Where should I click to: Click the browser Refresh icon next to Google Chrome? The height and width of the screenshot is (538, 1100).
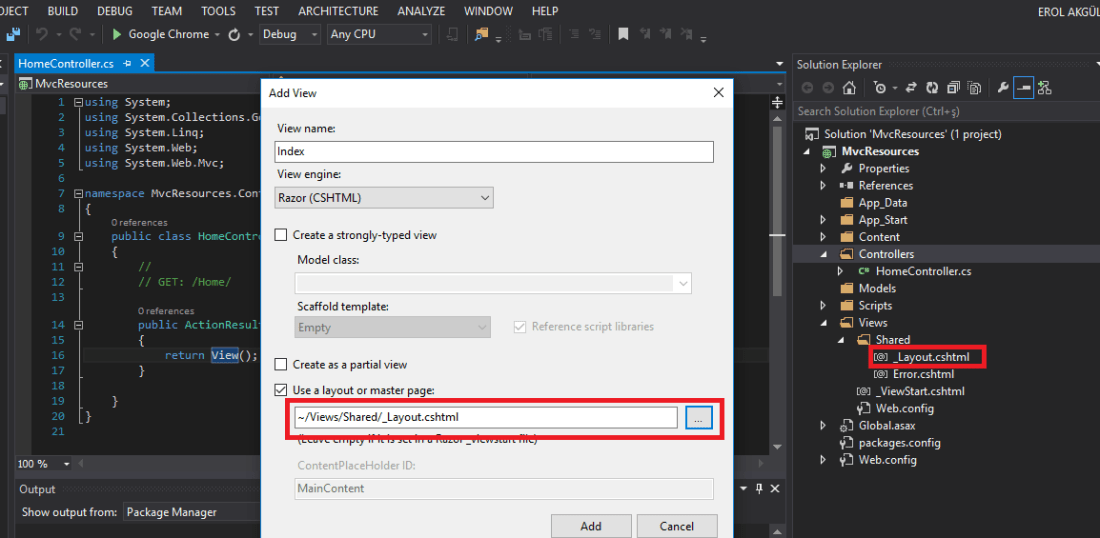tap(234, 34)
